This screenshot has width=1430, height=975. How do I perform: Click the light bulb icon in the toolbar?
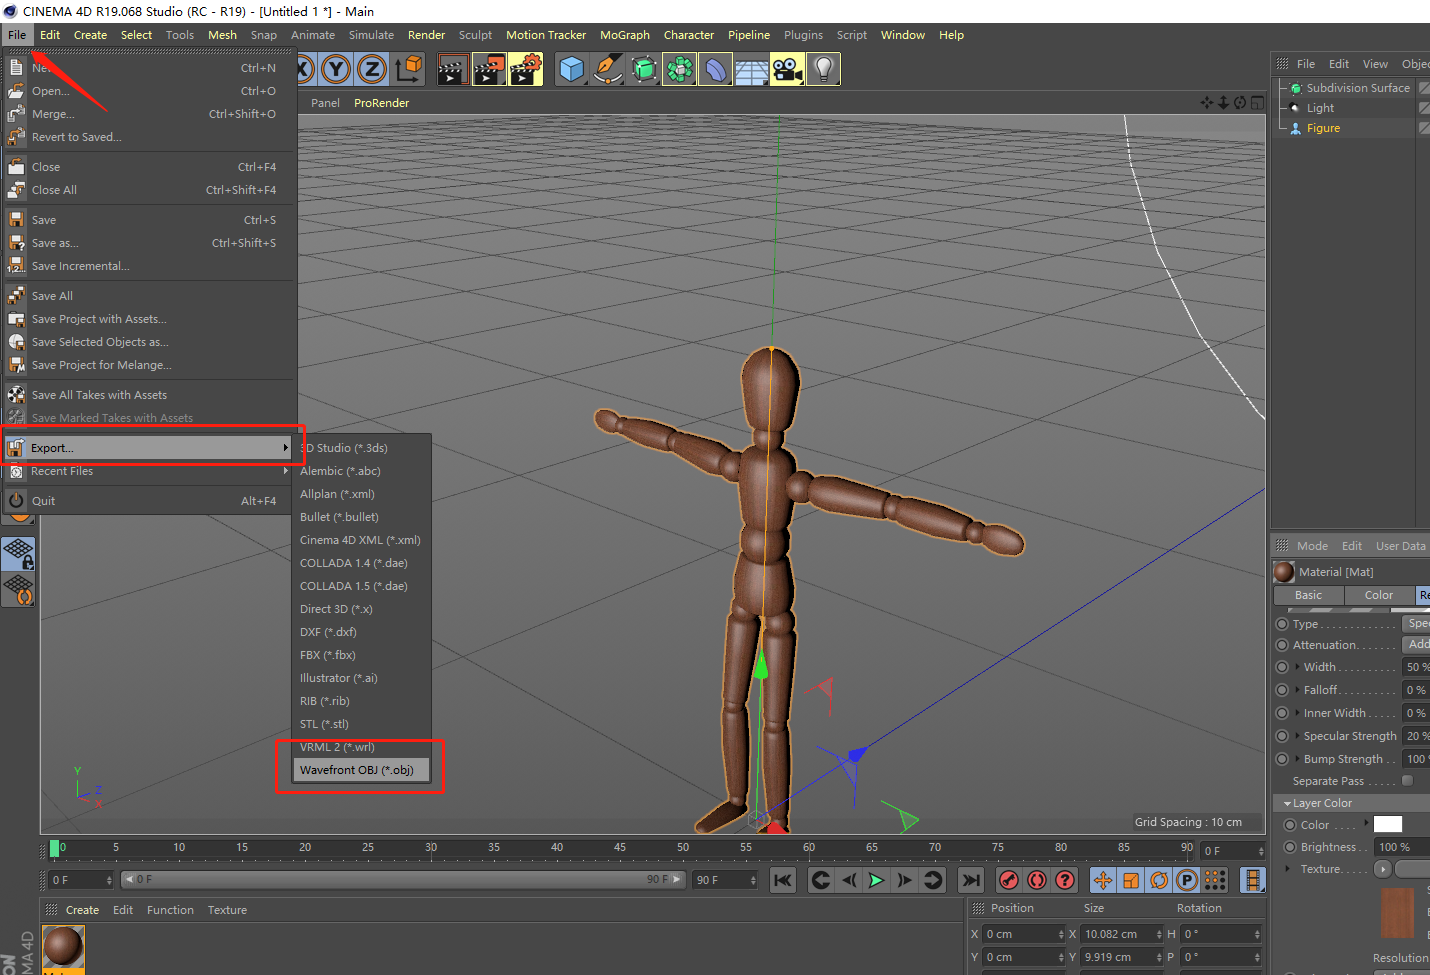[822, 69]
